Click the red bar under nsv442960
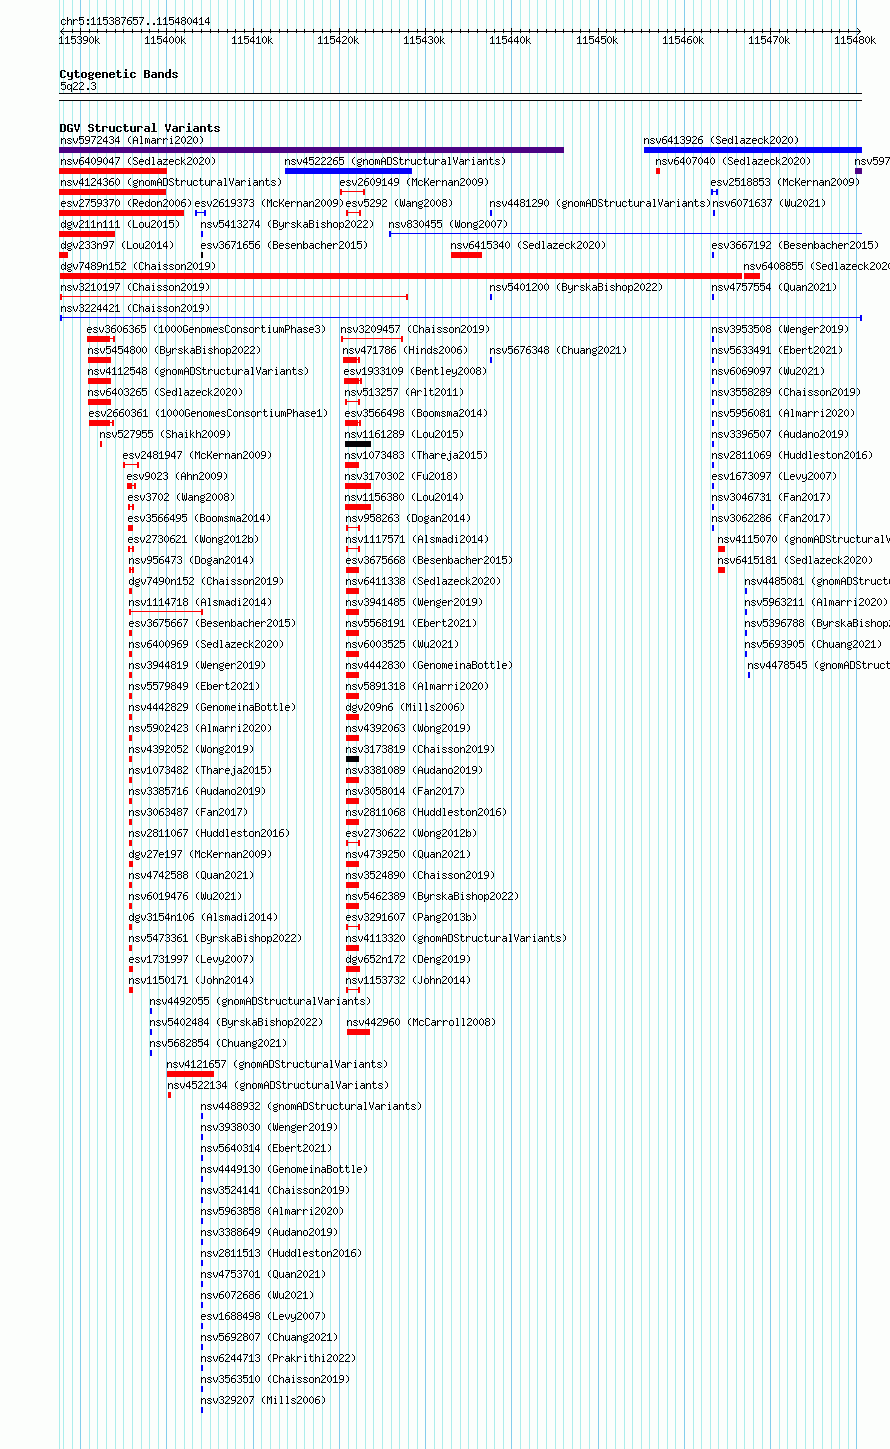The width and height of the screenshot is (890, 1449). 358,1032
